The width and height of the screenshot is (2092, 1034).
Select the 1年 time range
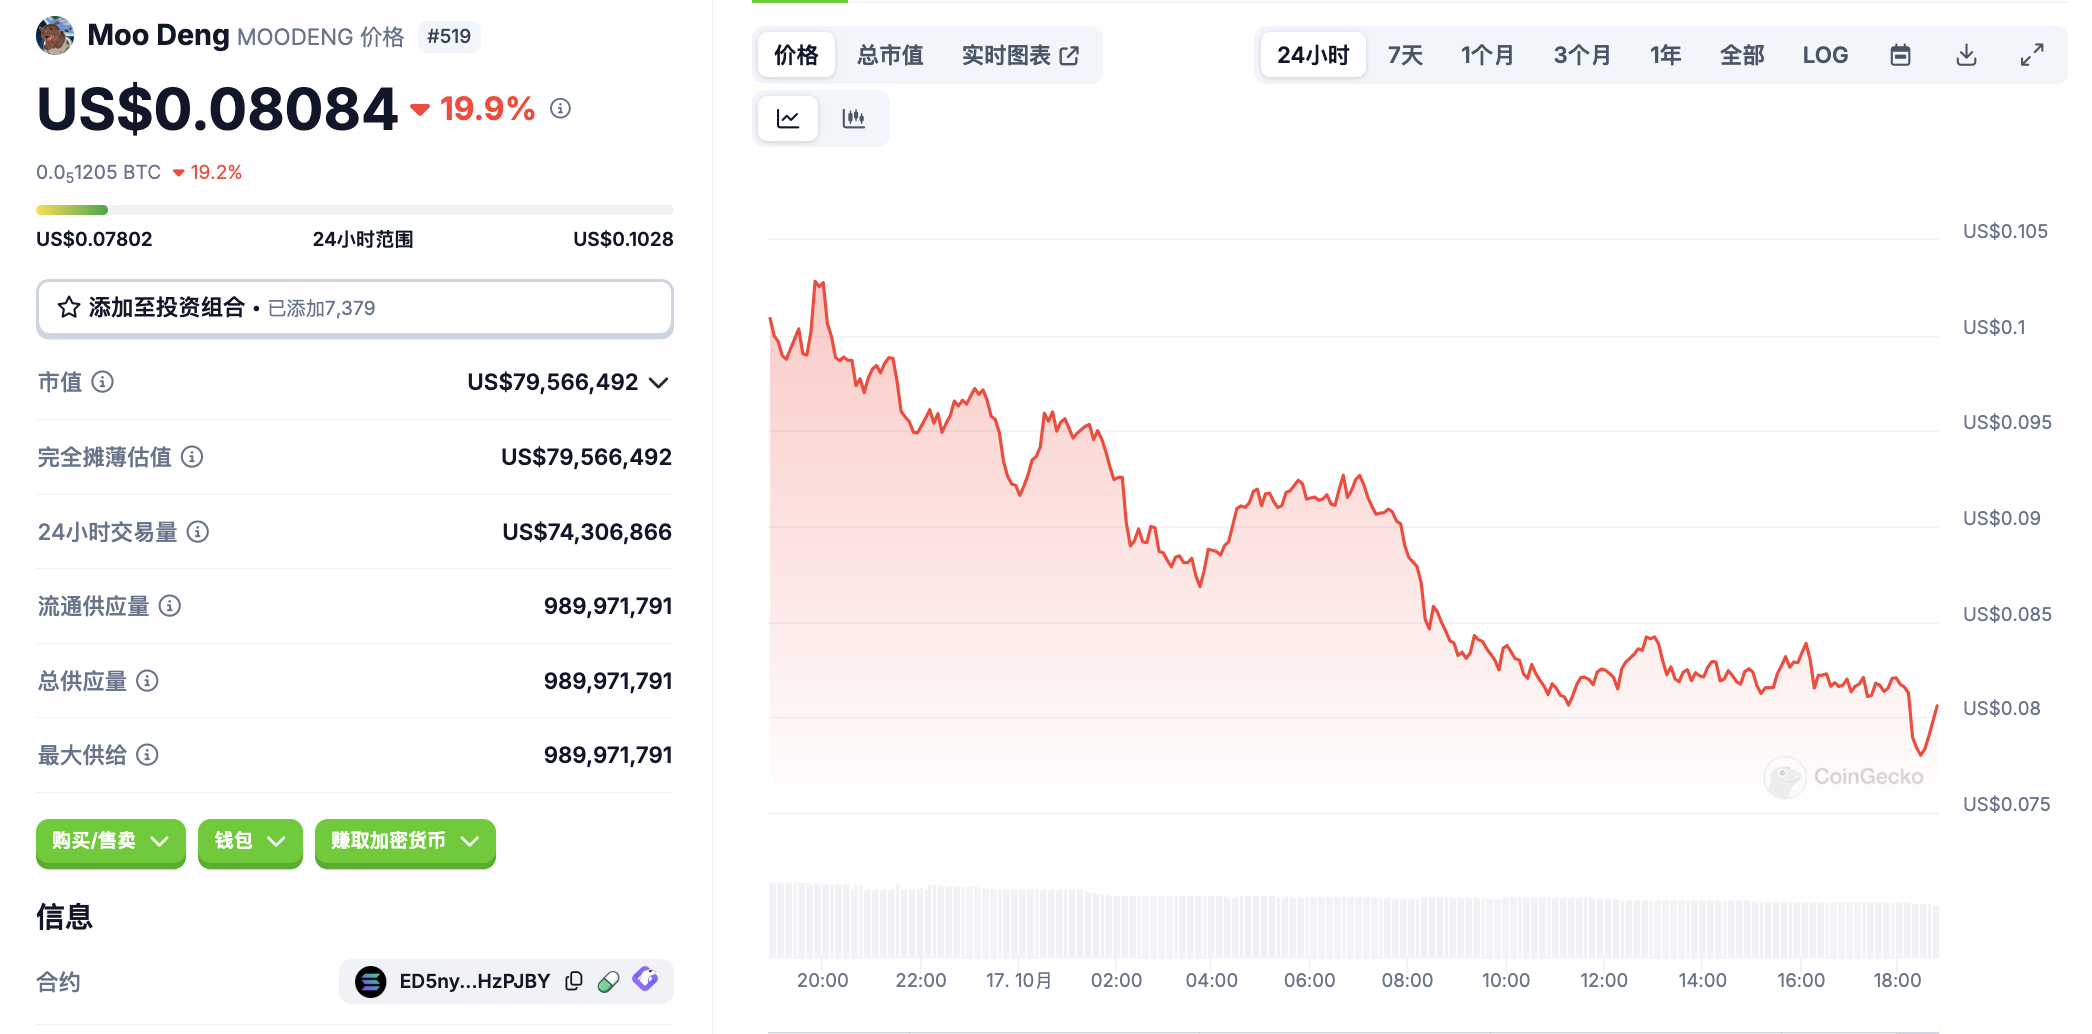click(x=1665, y=55)
